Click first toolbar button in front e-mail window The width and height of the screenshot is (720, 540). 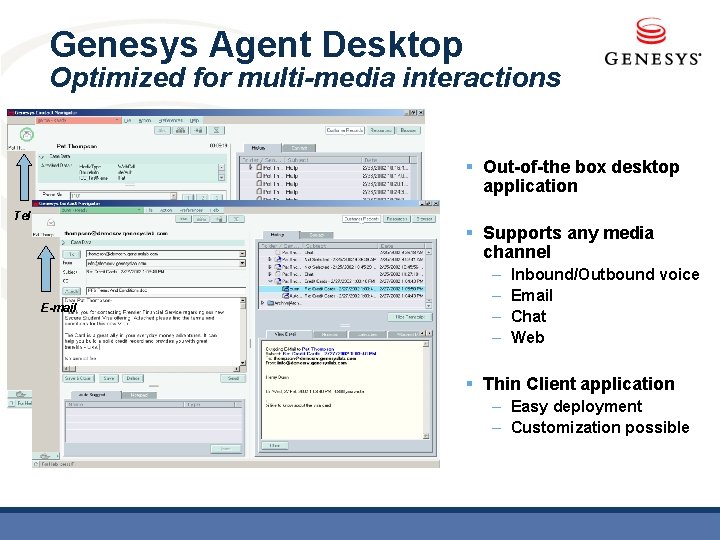[x=183, y=219]
